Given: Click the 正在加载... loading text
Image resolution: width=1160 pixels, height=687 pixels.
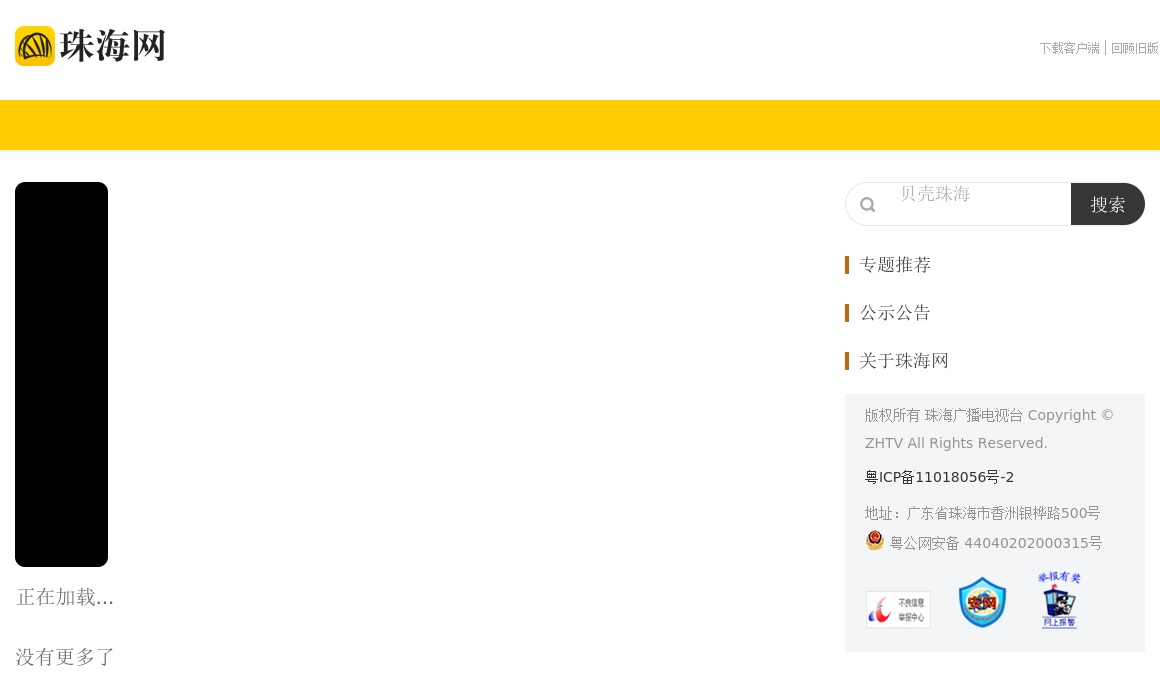Looking at the screenshot, I should (65, 597).
